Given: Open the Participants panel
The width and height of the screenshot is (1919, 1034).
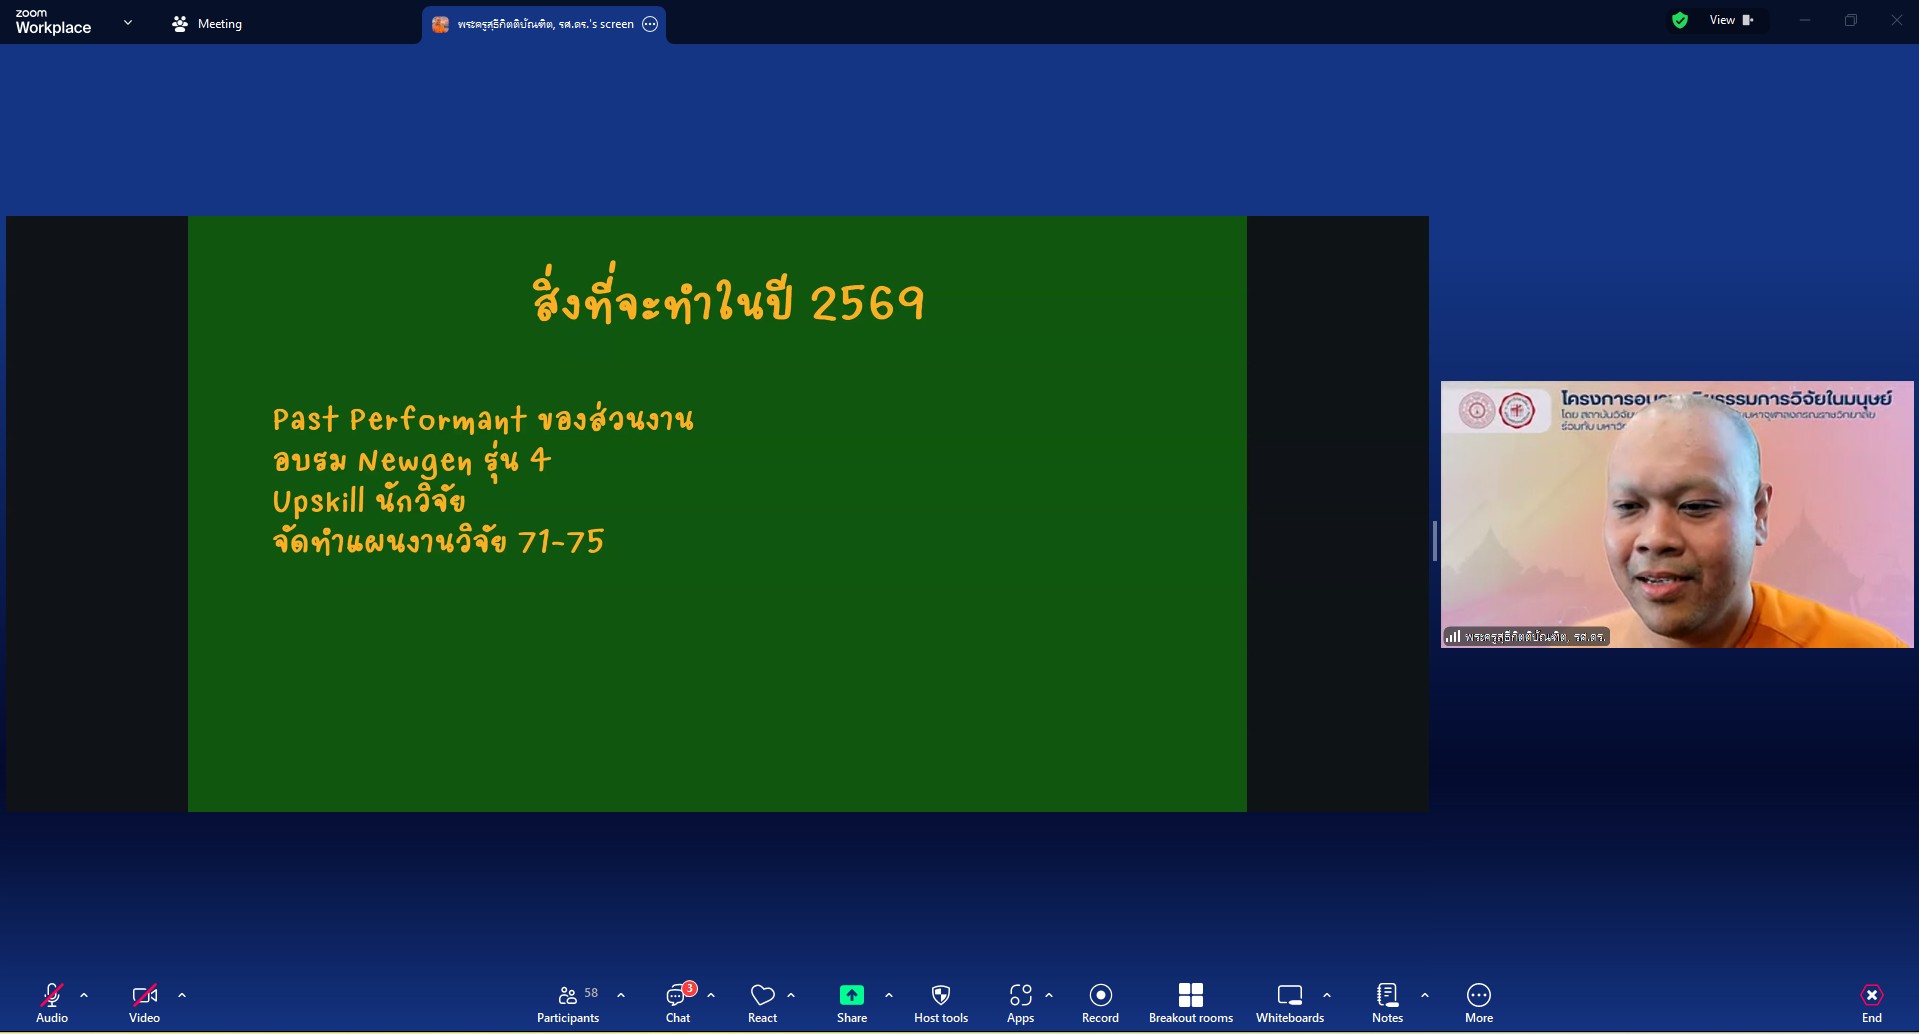Looking at the screenshot, I should click(x=568, y=1002).
